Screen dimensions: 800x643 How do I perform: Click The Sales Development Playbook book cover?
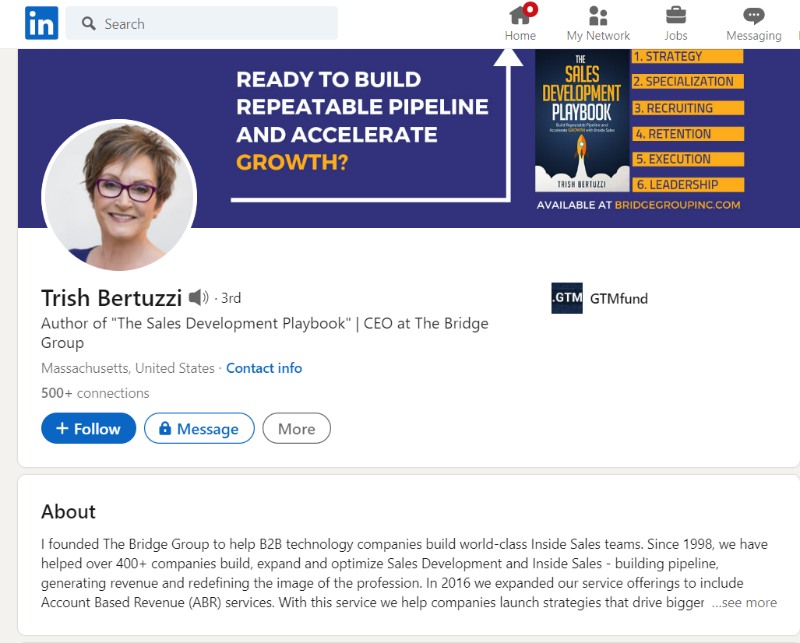pos(581,121)
